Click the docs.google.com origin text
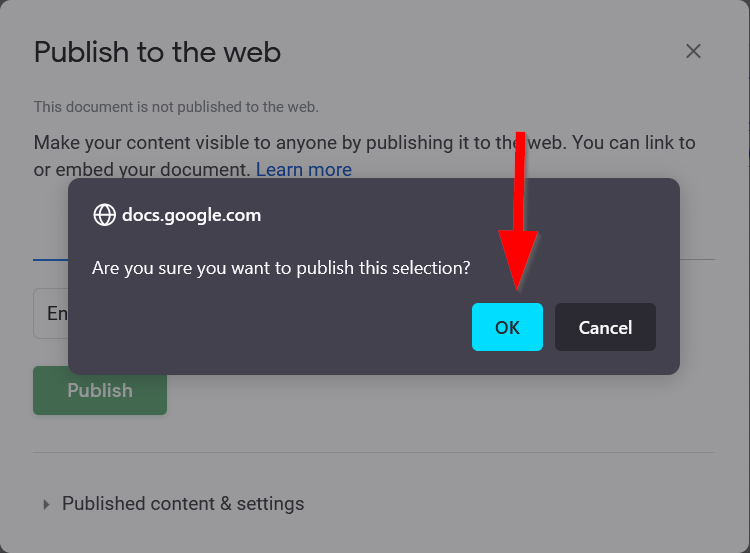Viewport: 750px width, 553px height. coord(191,215)
